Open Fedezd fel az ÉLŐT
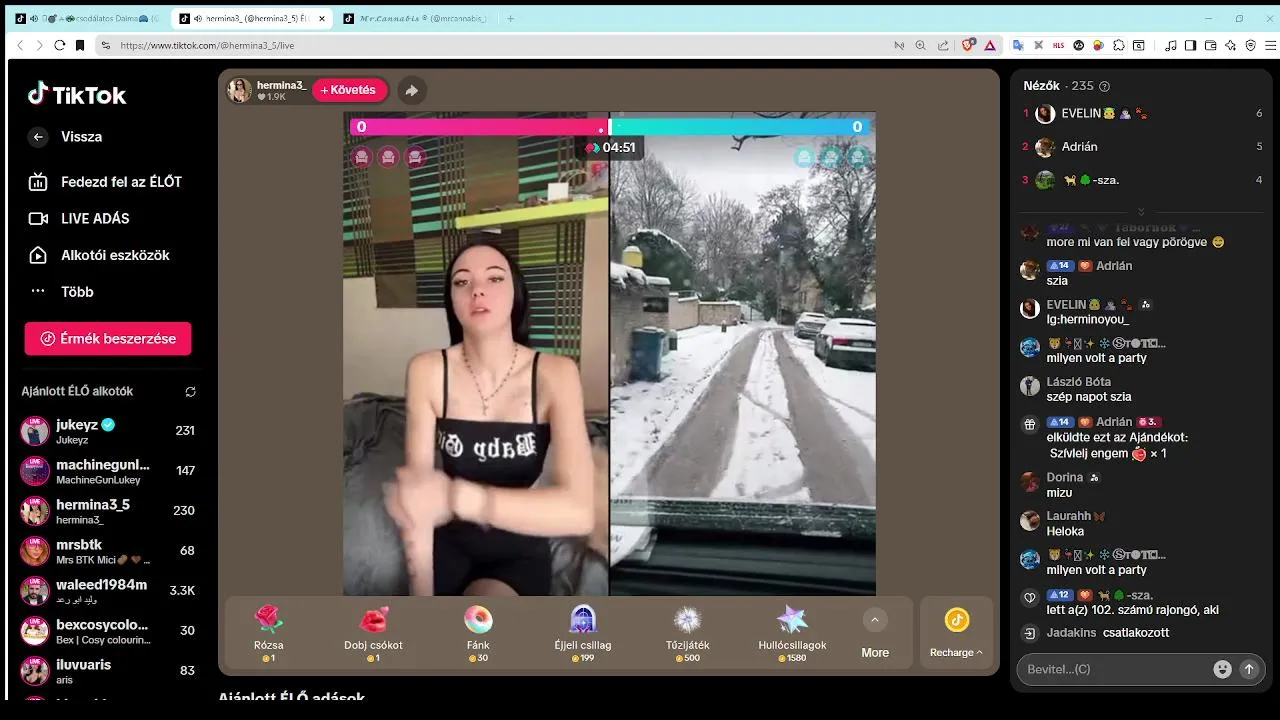This screenshot has height=720, width=1280. click(107, 182)
